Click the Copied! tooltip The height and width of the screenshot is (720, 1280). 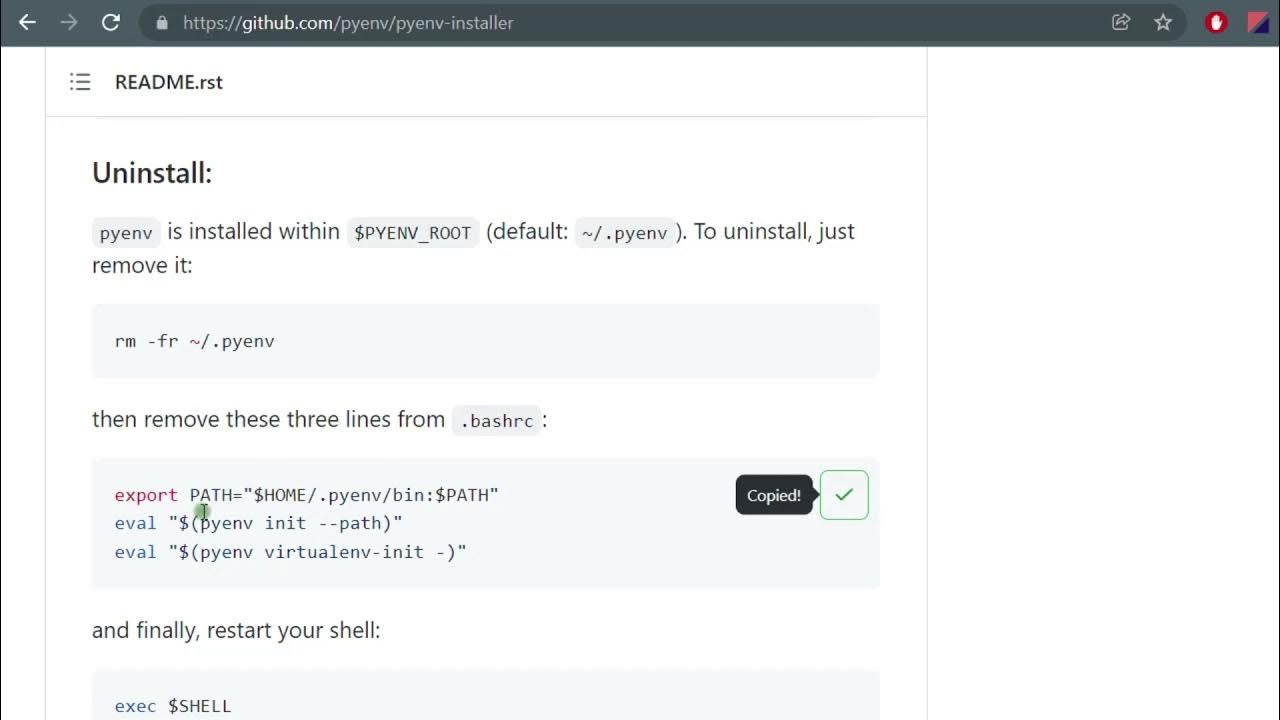[x=774, y=495]
